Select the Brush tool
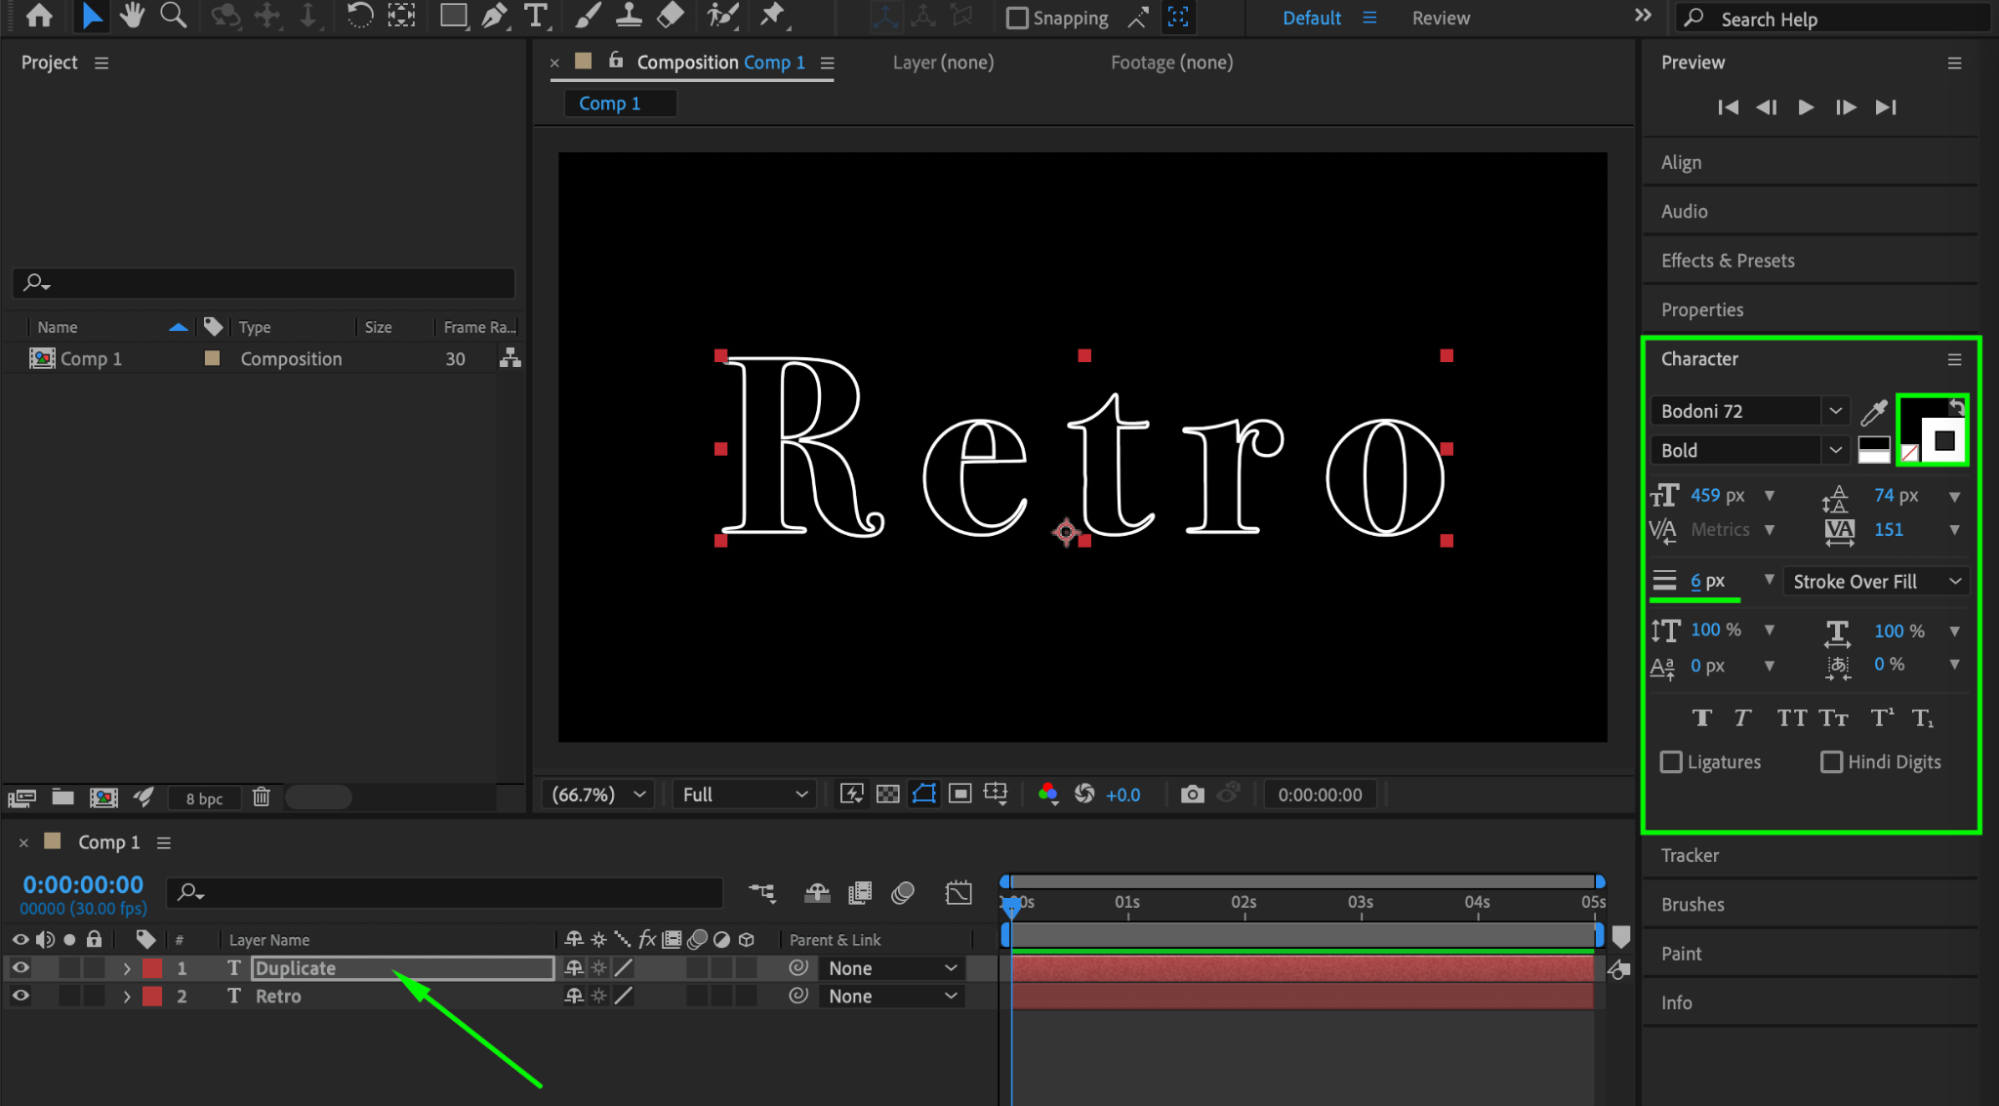 pyautogui.click(x=588, y=16)
